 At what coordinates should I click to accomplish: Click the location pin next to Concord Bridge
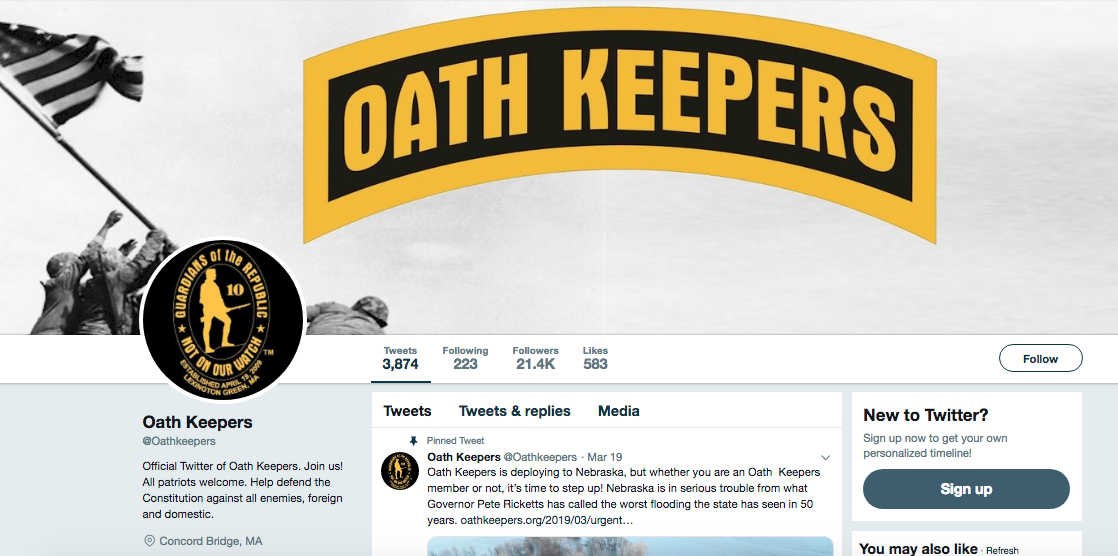(149, 541)
